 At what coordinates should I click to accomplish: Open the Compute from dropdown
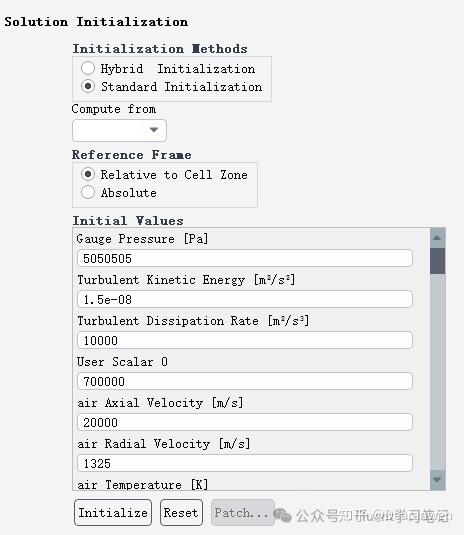[119, 130]
